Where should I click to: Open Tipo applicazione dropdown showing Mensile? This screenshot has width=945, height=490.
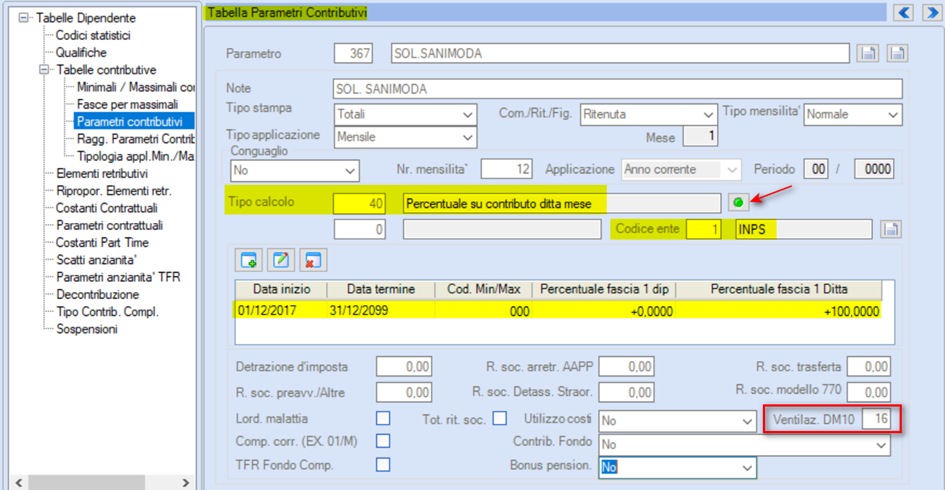point(406,137)
